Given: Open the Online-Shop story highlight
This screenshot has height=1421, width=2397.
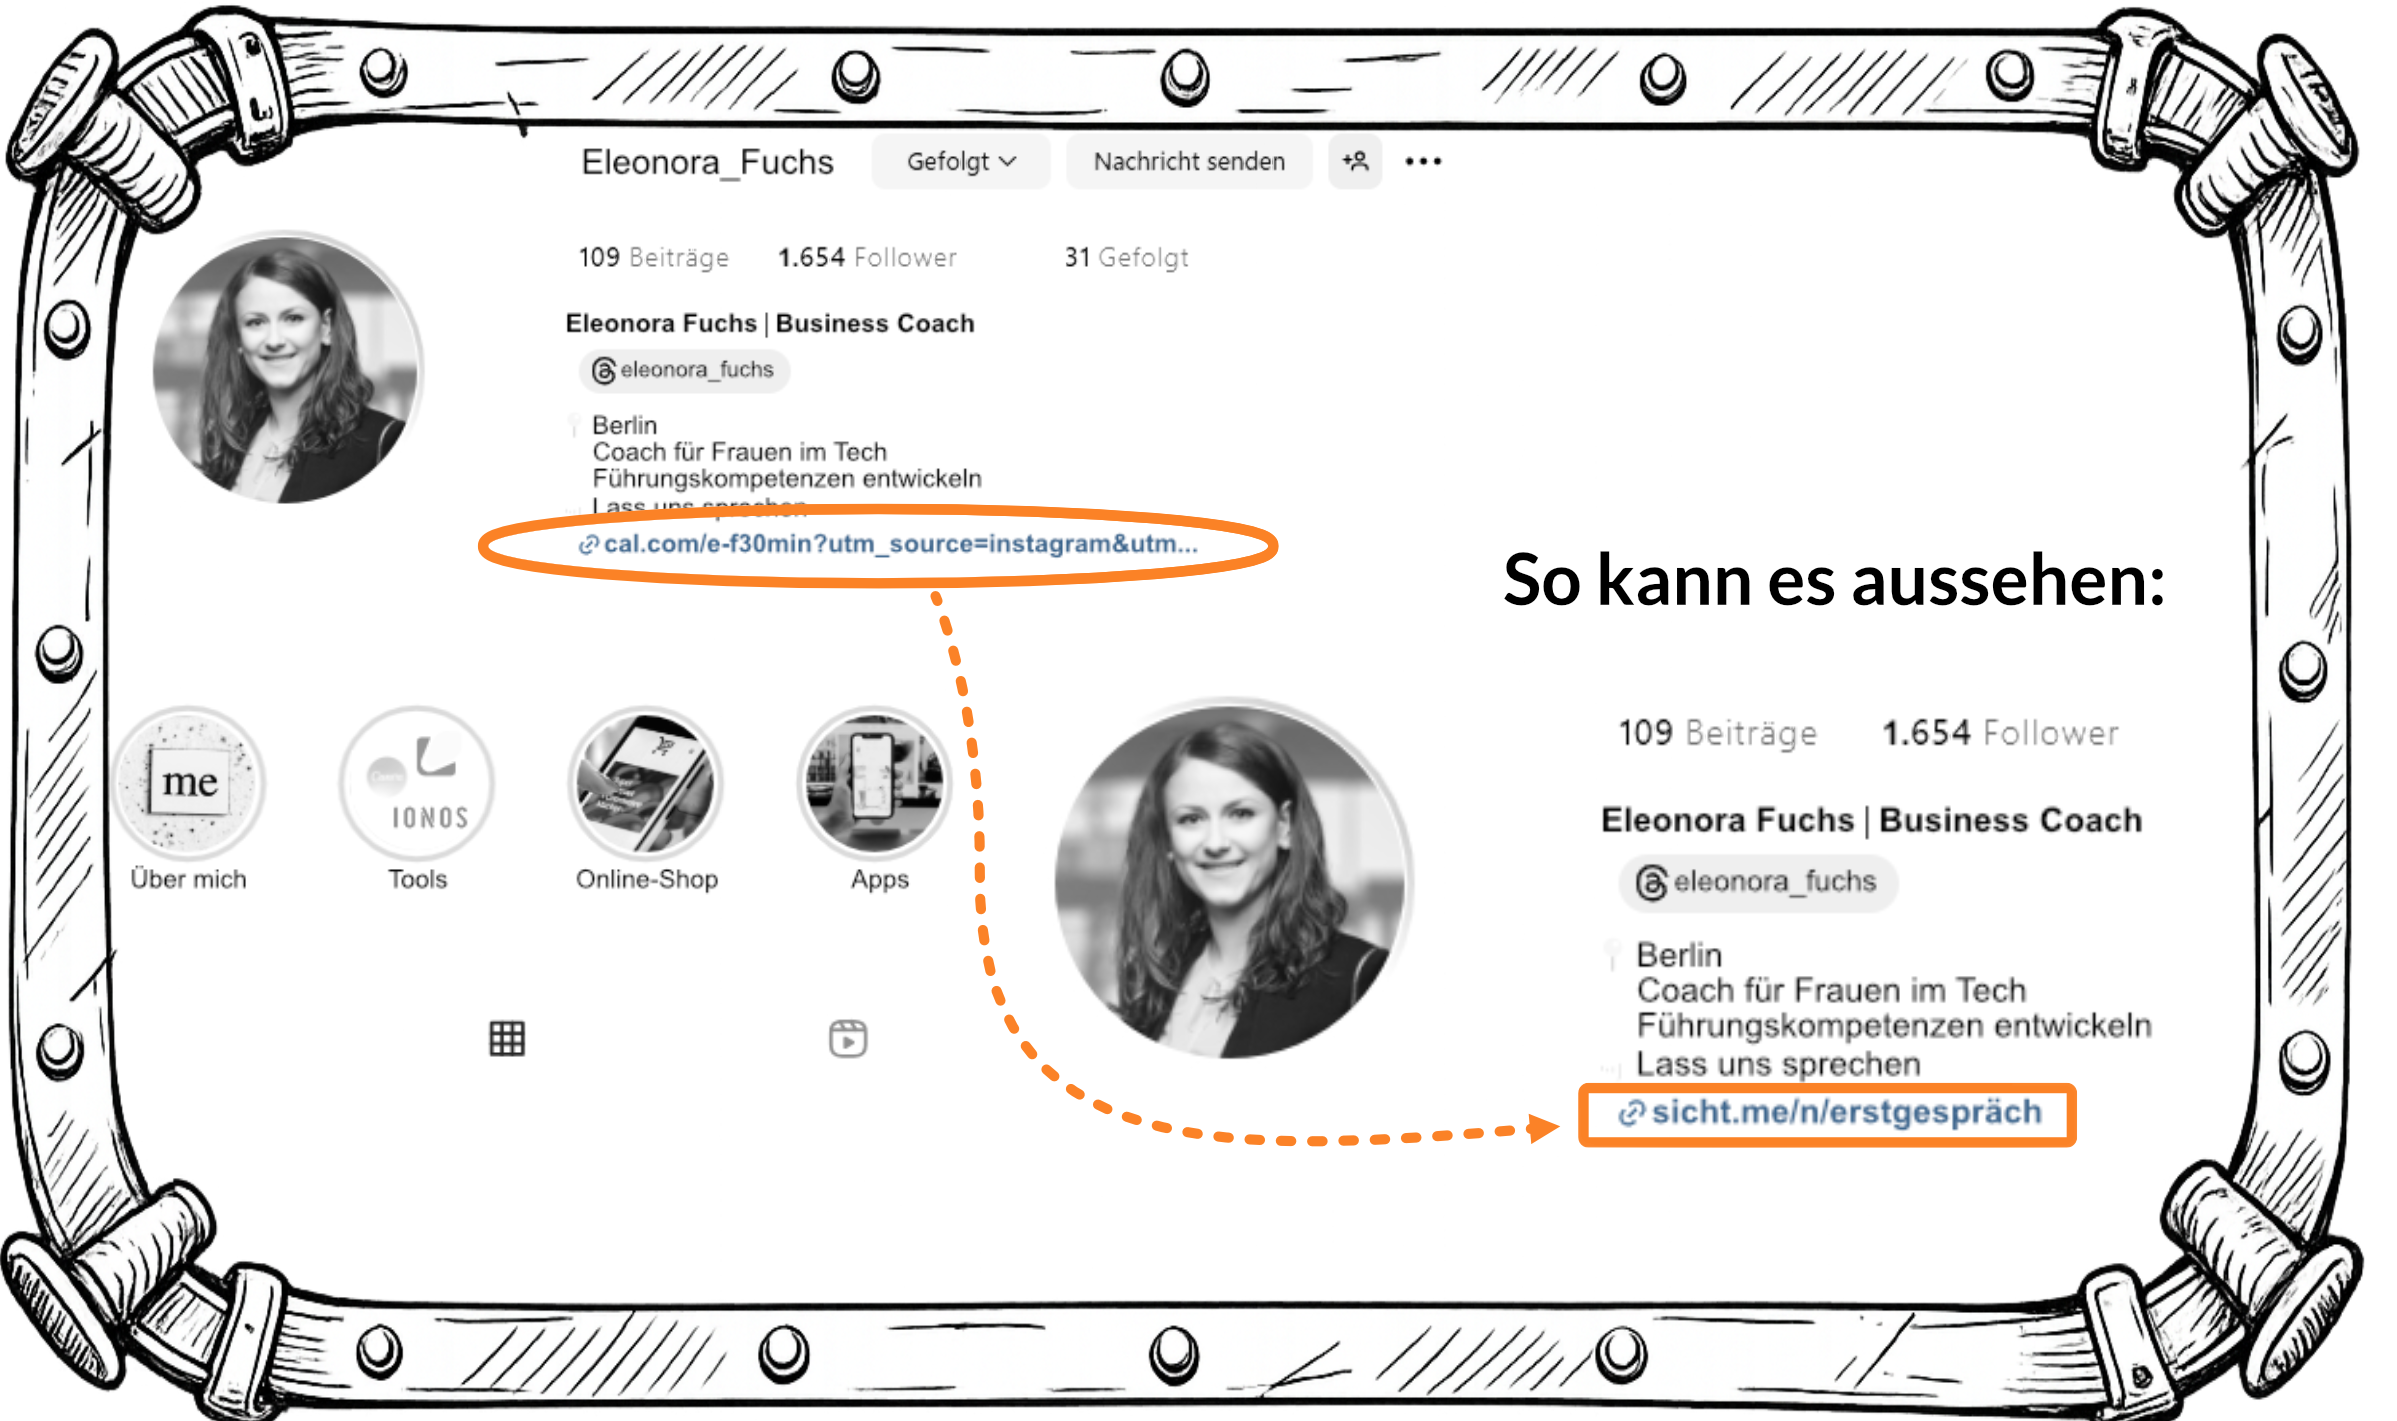Looking at the screenshot, I should [646, 783].
